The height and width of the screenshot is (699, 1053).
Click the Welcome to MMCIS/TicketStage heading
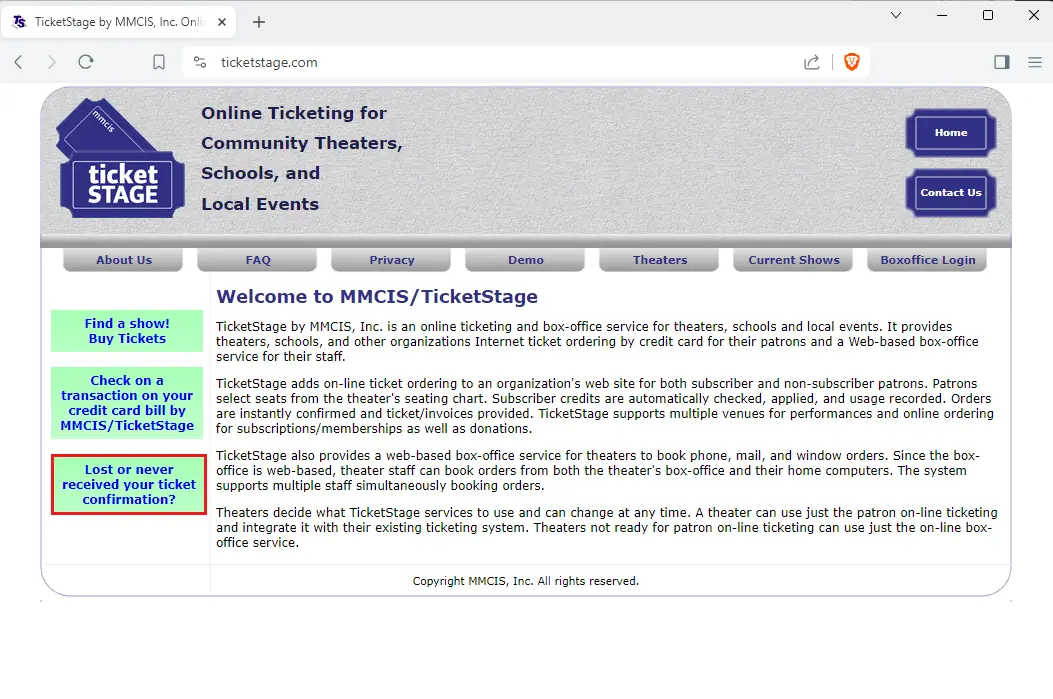(x=377, y=297)
